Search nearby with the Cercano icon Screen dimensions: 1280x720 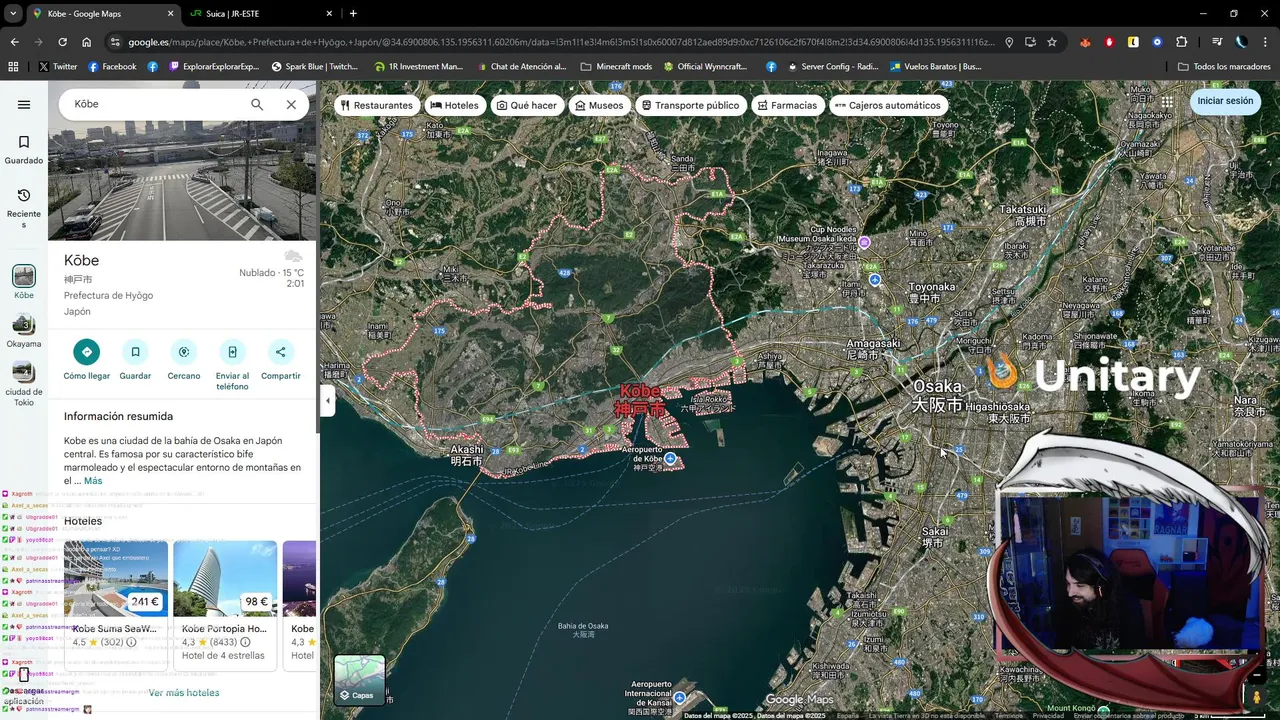(x=184, y=352)
